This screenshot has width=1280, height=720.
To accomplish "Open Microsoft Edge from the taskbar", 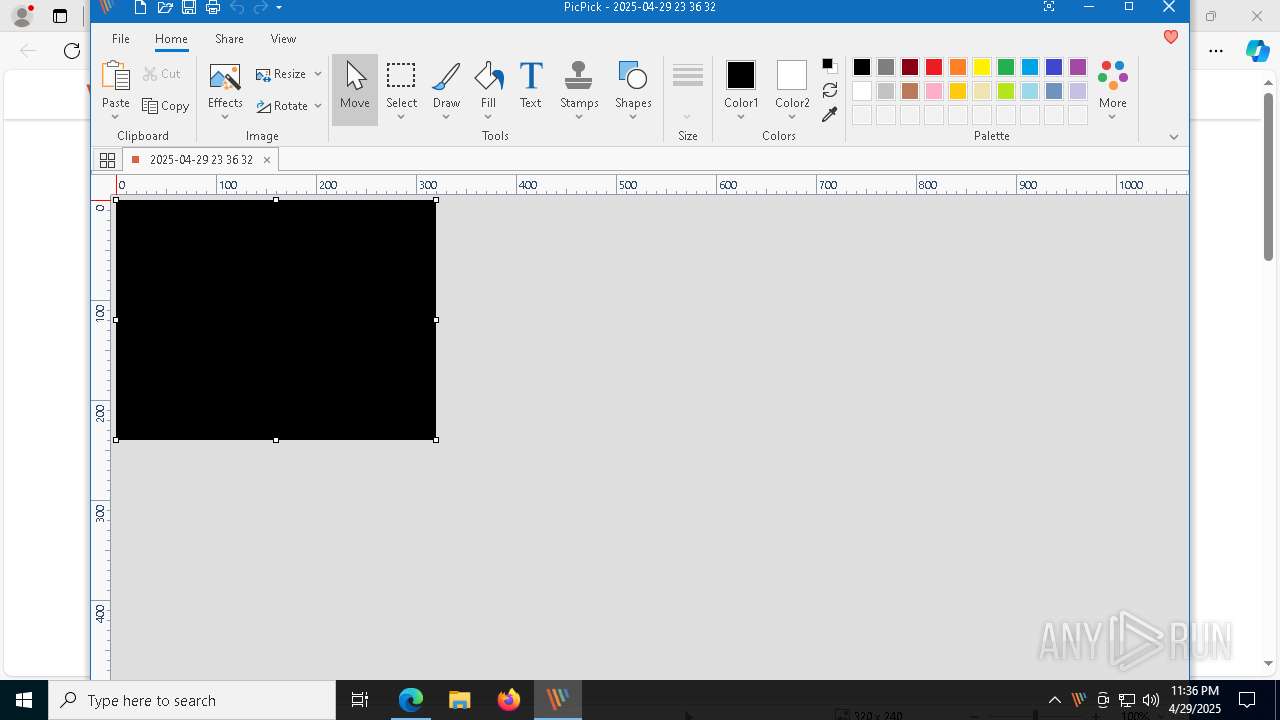I will (411, 700).
